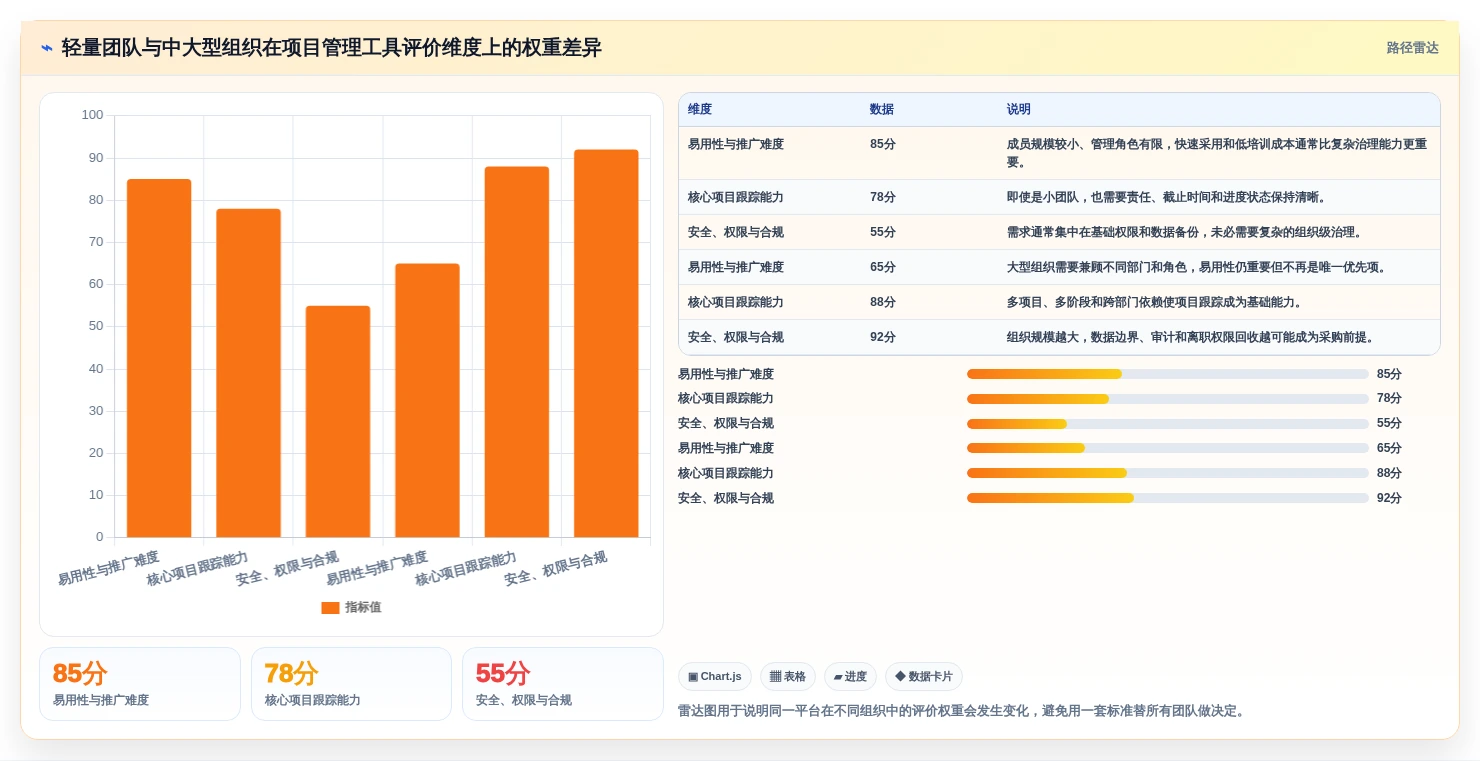The width and height of the screenshot is (1480, 761).
Task: Click the 85分 data card
Action: 140,684
